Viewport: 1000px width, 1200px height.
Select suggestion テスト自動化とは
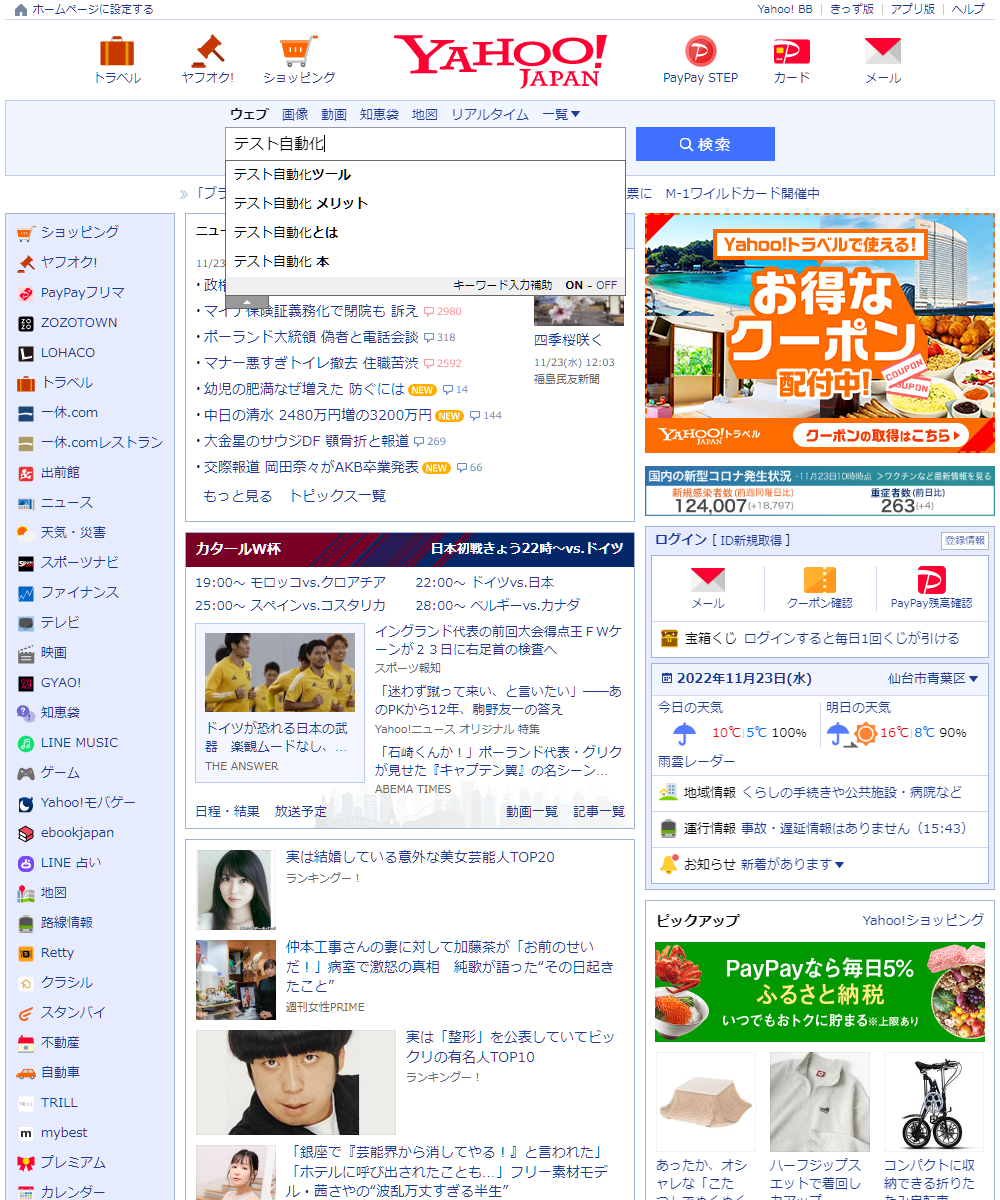[x=425, y=232]
